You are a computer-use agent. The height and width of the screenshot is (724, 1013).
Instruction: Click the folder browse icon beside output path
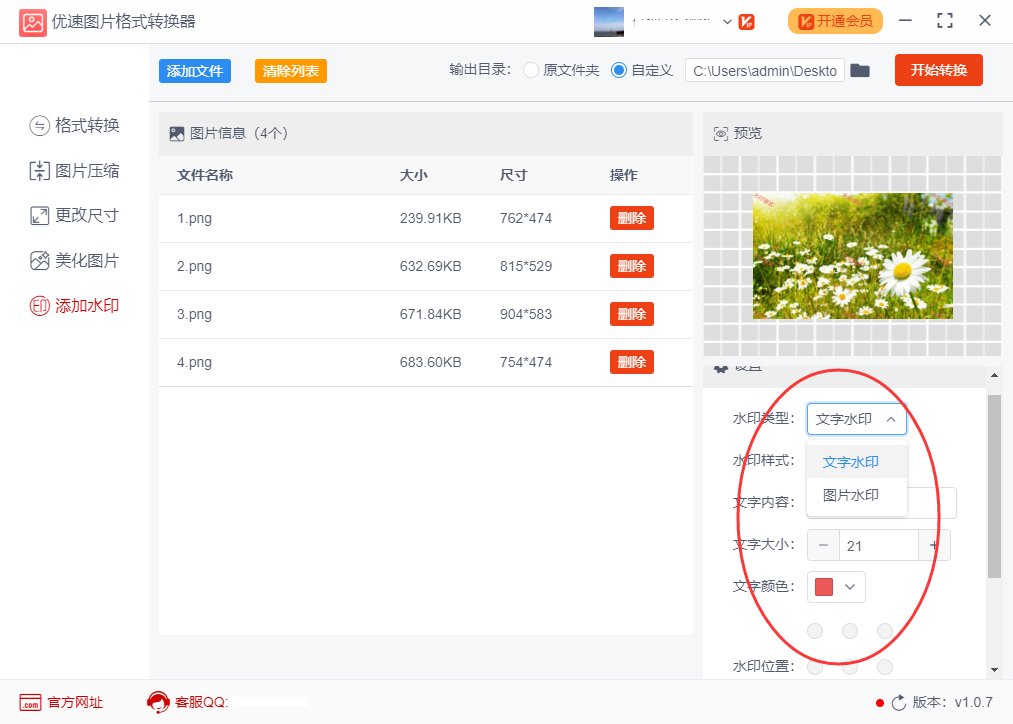click(x=860, y=70)
